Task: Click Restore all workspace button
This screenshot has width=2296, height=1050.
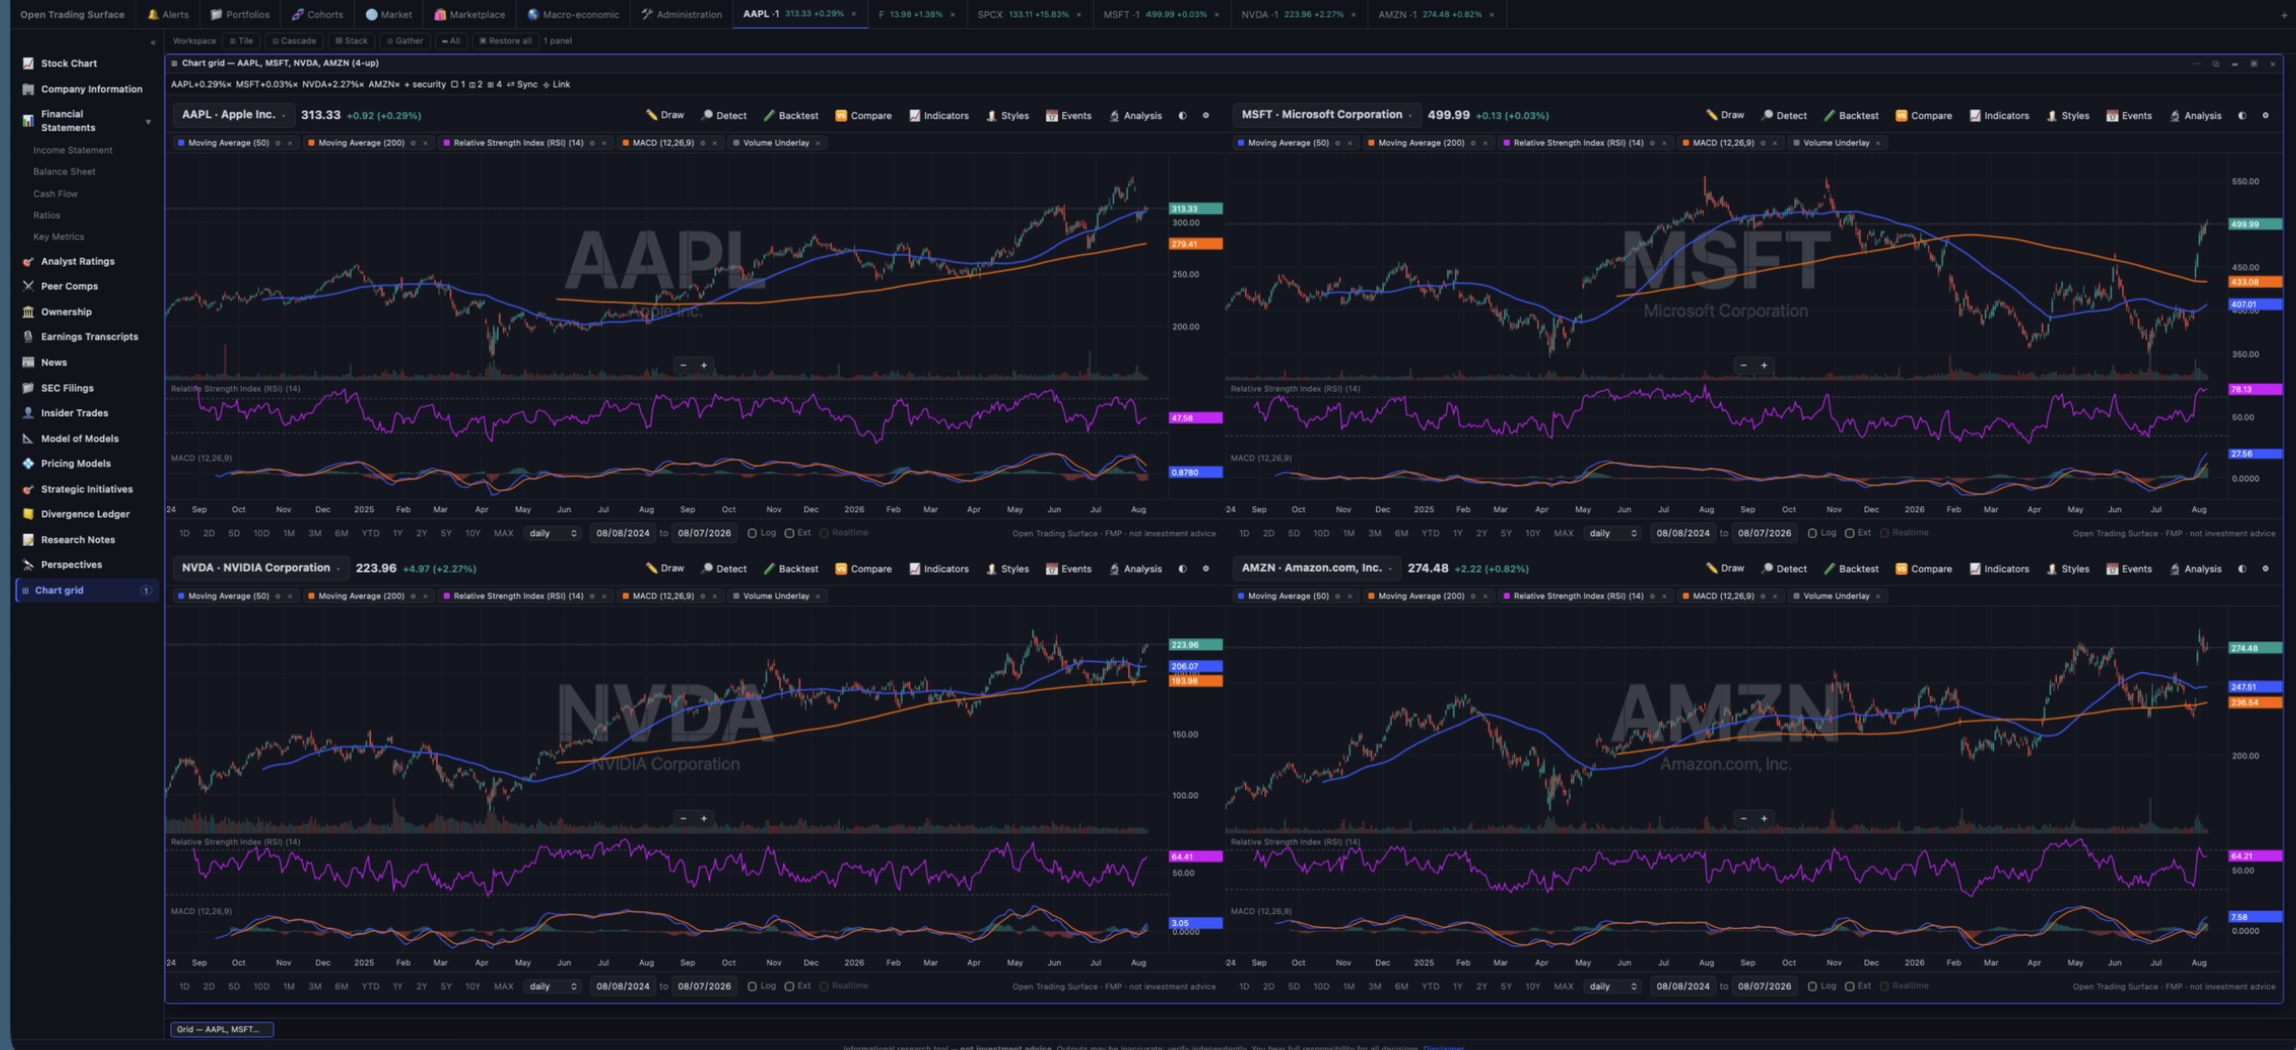Action: click(505, 41)
